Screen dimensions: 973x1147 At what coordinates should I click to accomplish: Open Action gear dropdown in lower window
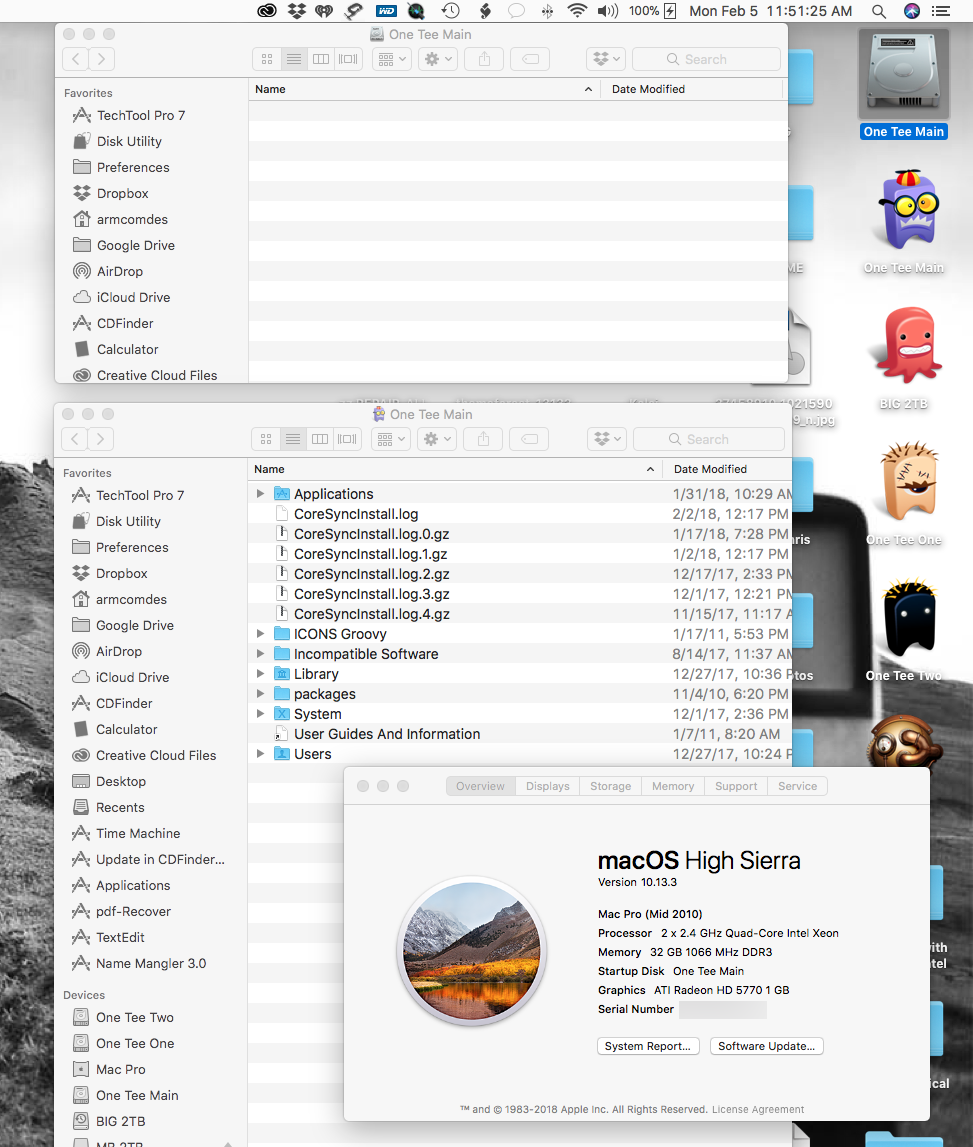coord(437,439)
